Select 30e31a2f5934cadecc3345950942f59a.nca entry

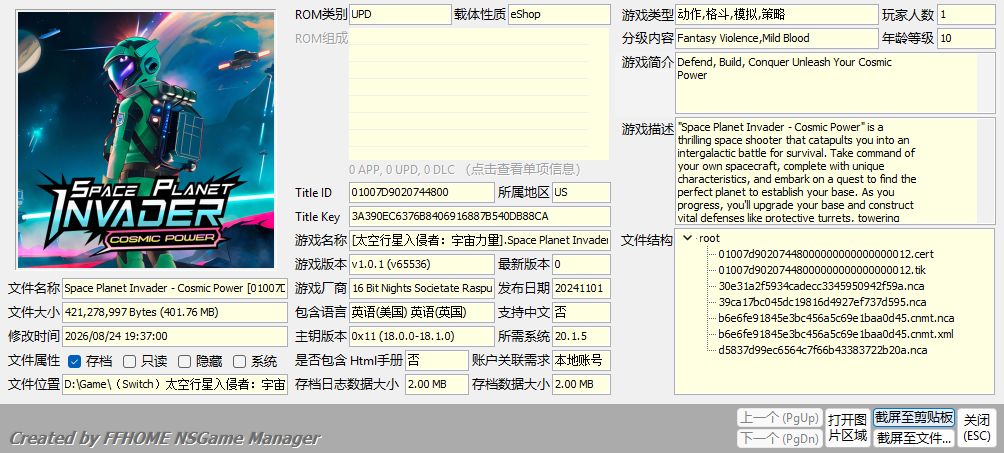coord(822,286)
